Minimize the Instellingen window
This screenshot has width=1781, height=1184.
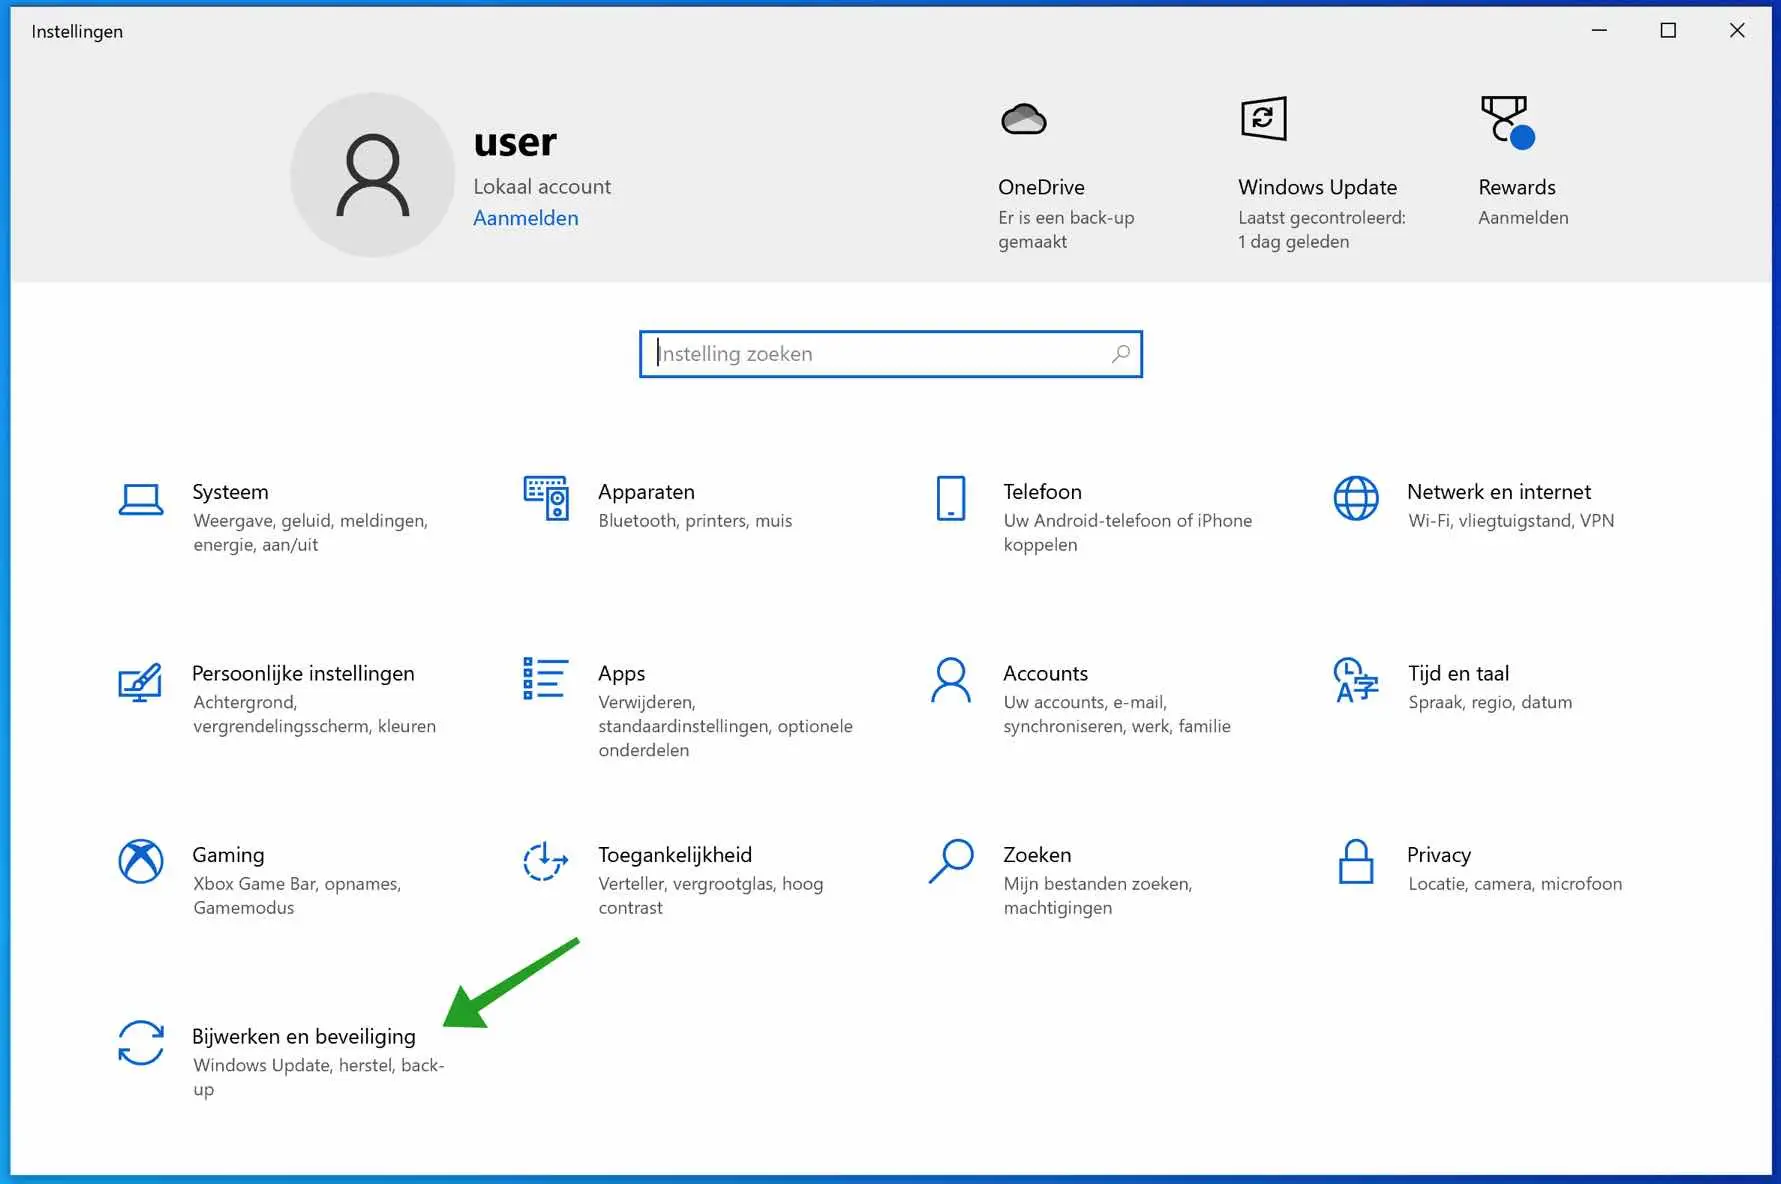click(x=1599, y=30)
